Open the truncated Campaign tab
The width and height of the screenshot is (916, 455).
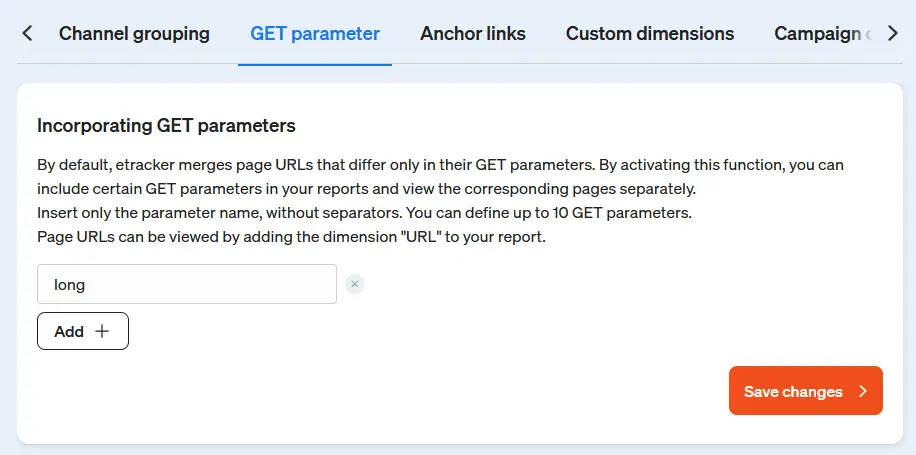click(x=820, y=34)
